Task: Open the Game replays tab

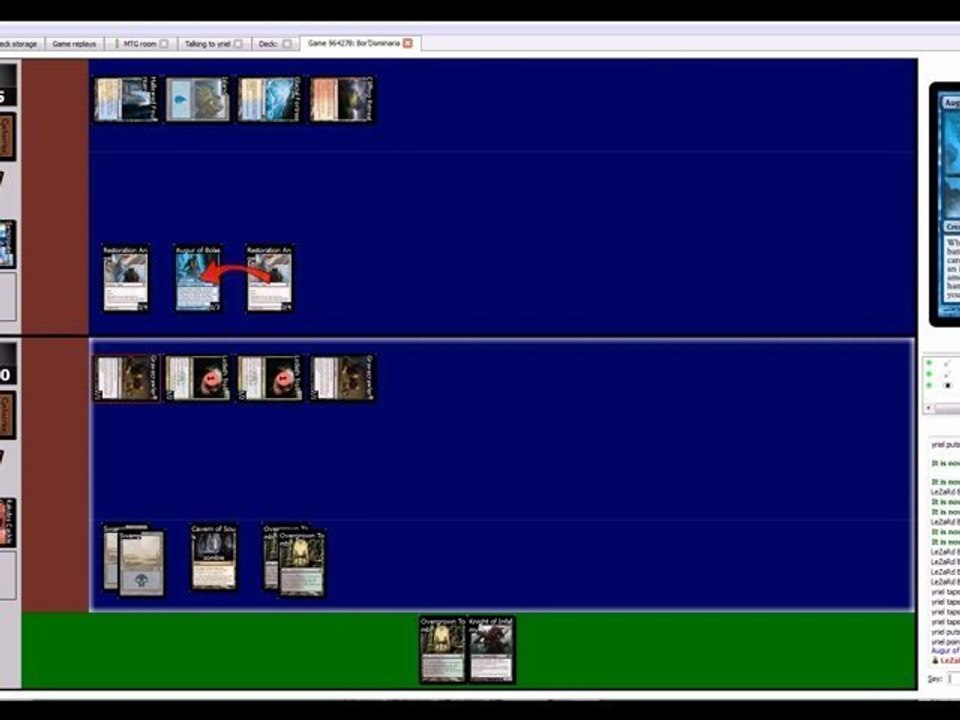Action: click(x=74, y=43)
